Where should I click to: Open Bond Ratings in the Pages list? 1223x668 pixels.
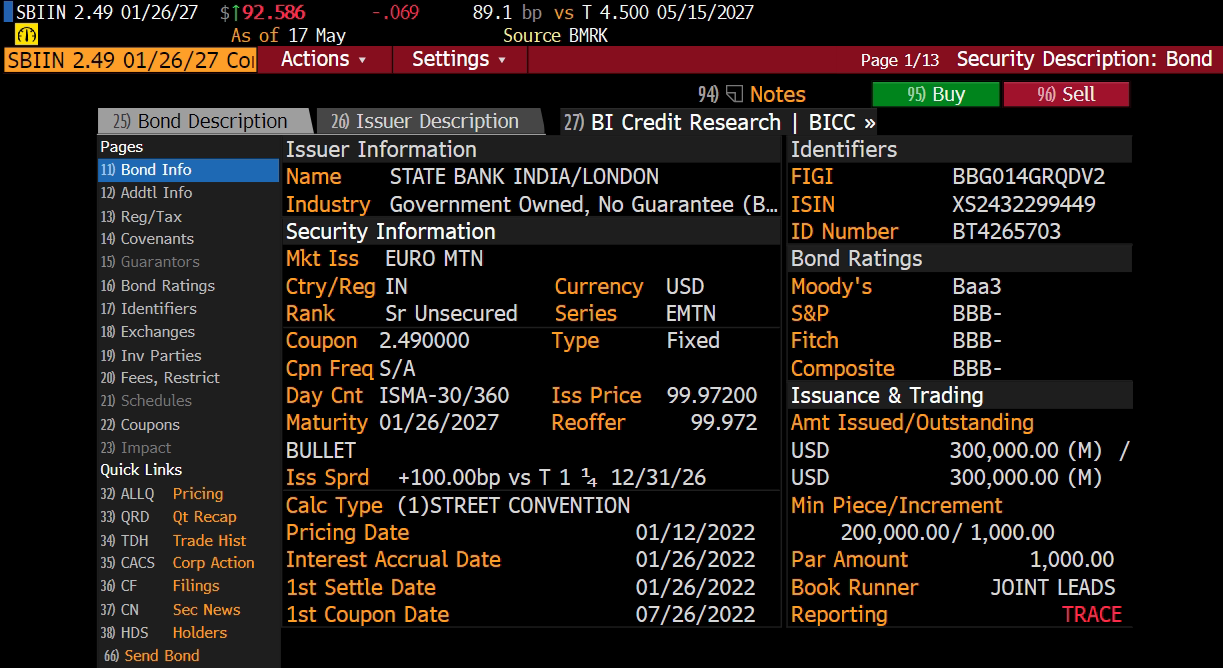[x=158, y=286]
